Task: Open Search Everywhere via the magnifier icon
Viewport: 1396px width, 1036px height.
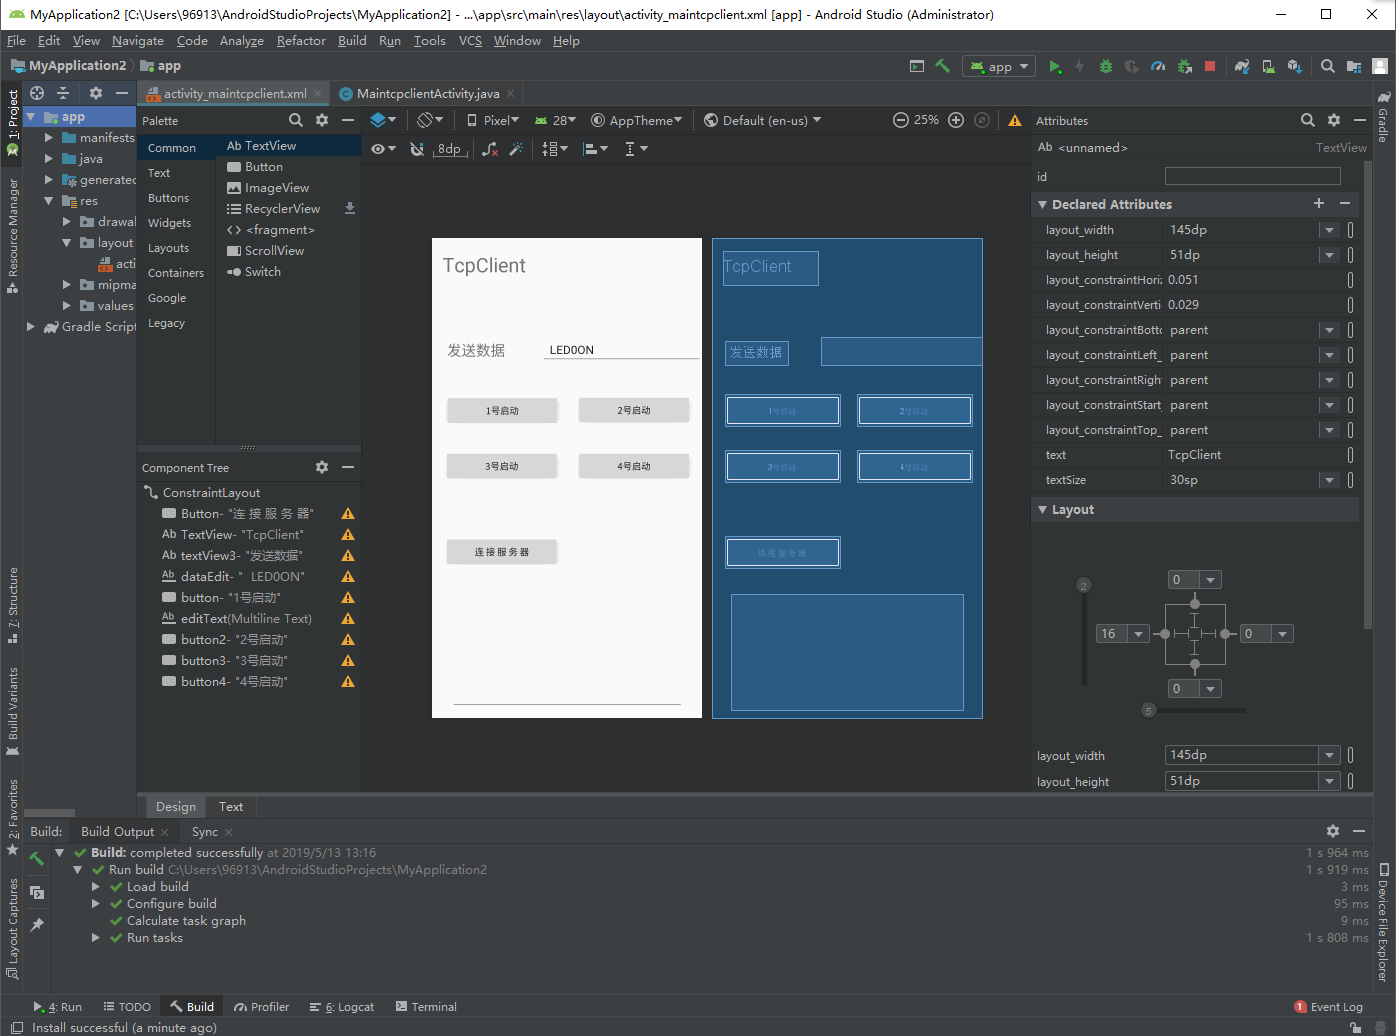Action: [x=1327, y=66]
